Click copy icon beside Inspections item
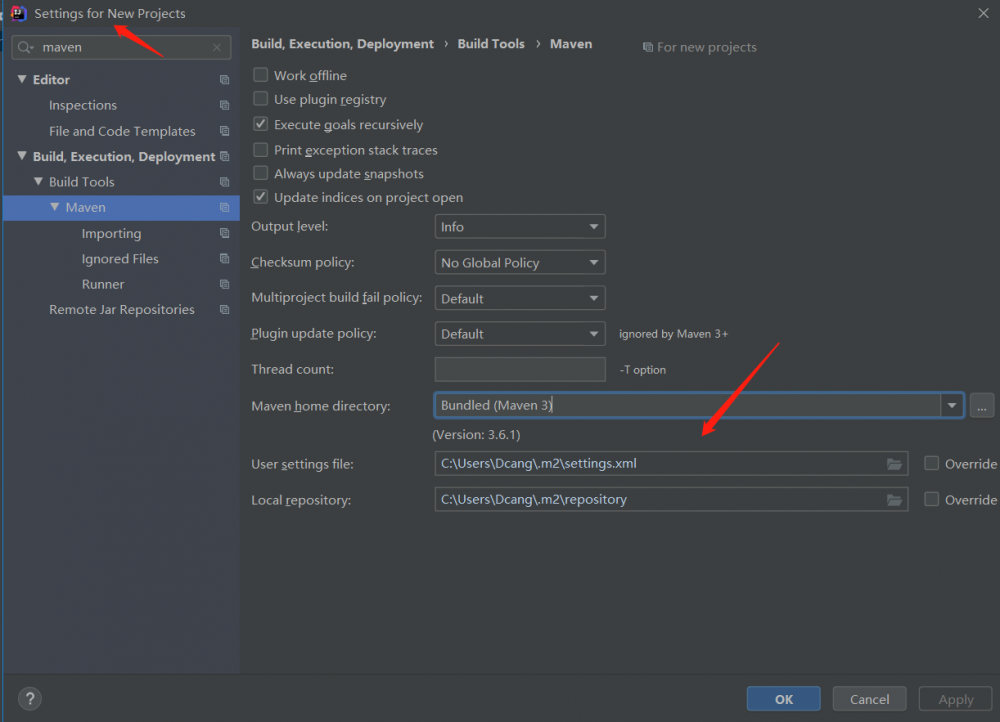The image size is (1000, 722). pyautogui.click(x=225, y=105)
